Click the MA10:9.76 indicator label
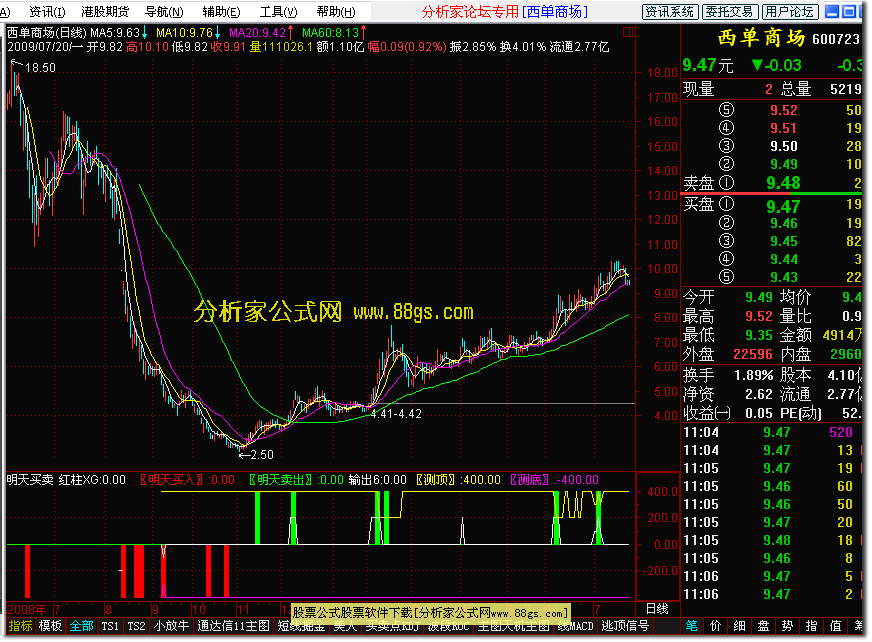The image size is (872, 642). pyautogui.click(x=187, y=33)
